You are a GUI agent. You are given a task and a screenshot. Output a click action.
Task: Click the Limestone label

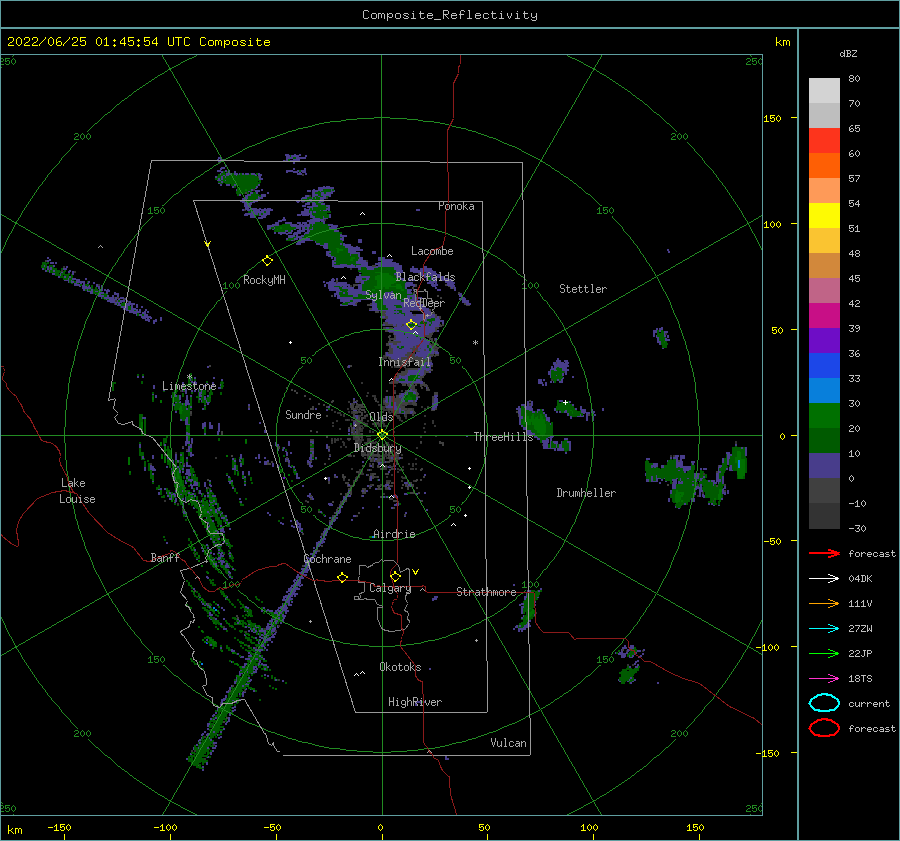click(189, 386)
